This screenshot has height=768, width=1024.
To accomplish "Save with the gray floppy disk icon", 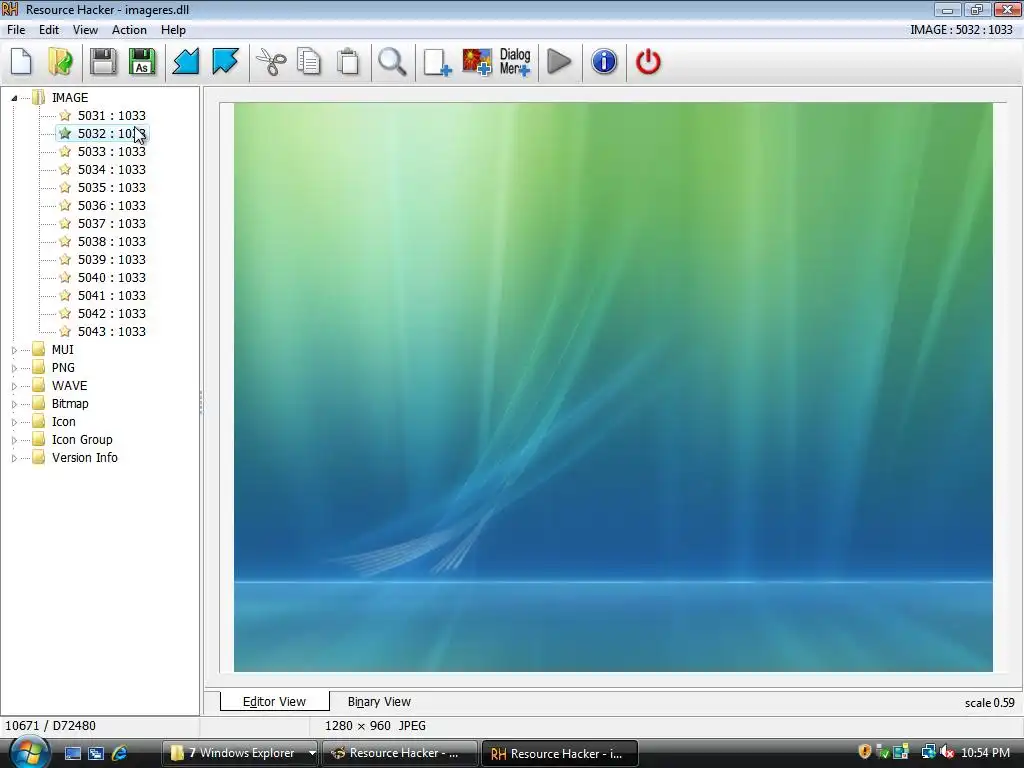I will pos(103,62).
